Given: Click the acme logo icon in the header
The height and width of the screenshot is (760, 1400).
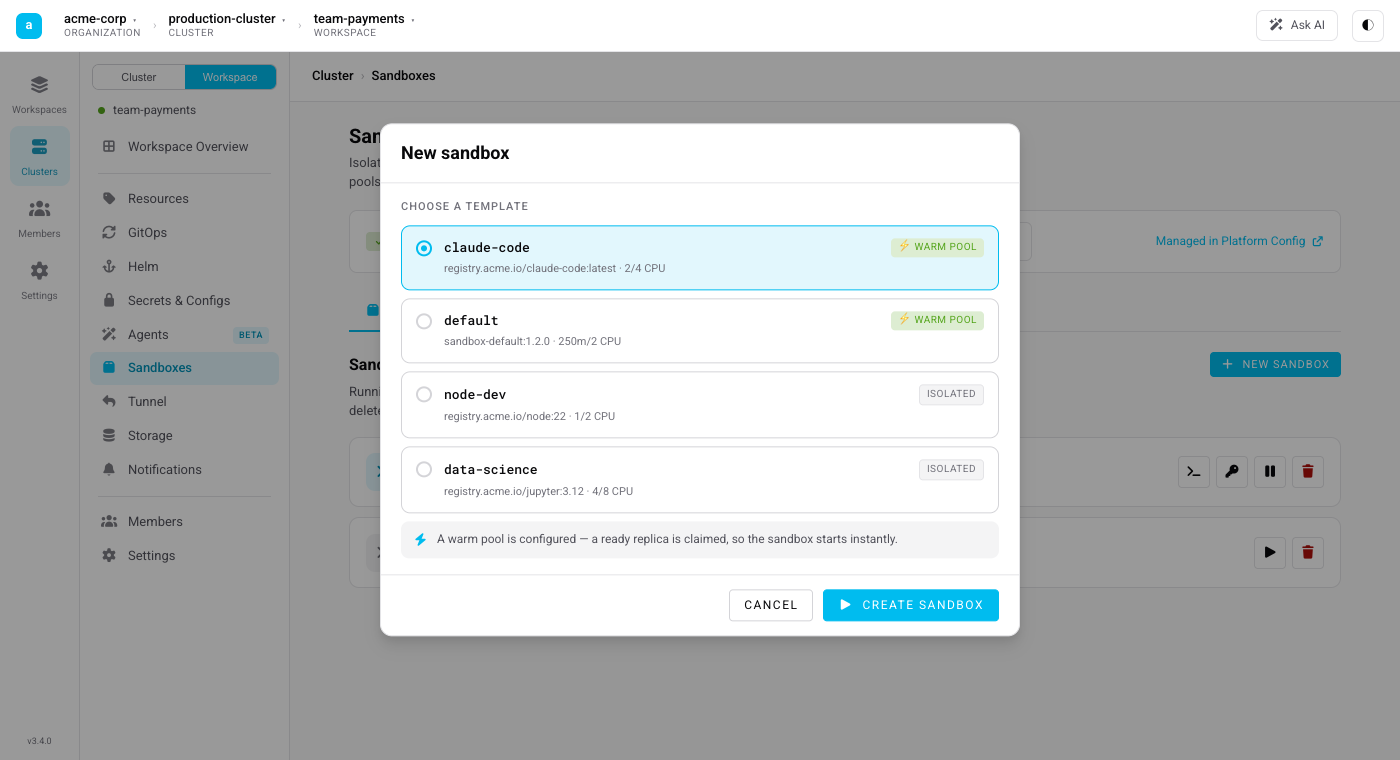Looking at the screenshot, I should [29, 25].
